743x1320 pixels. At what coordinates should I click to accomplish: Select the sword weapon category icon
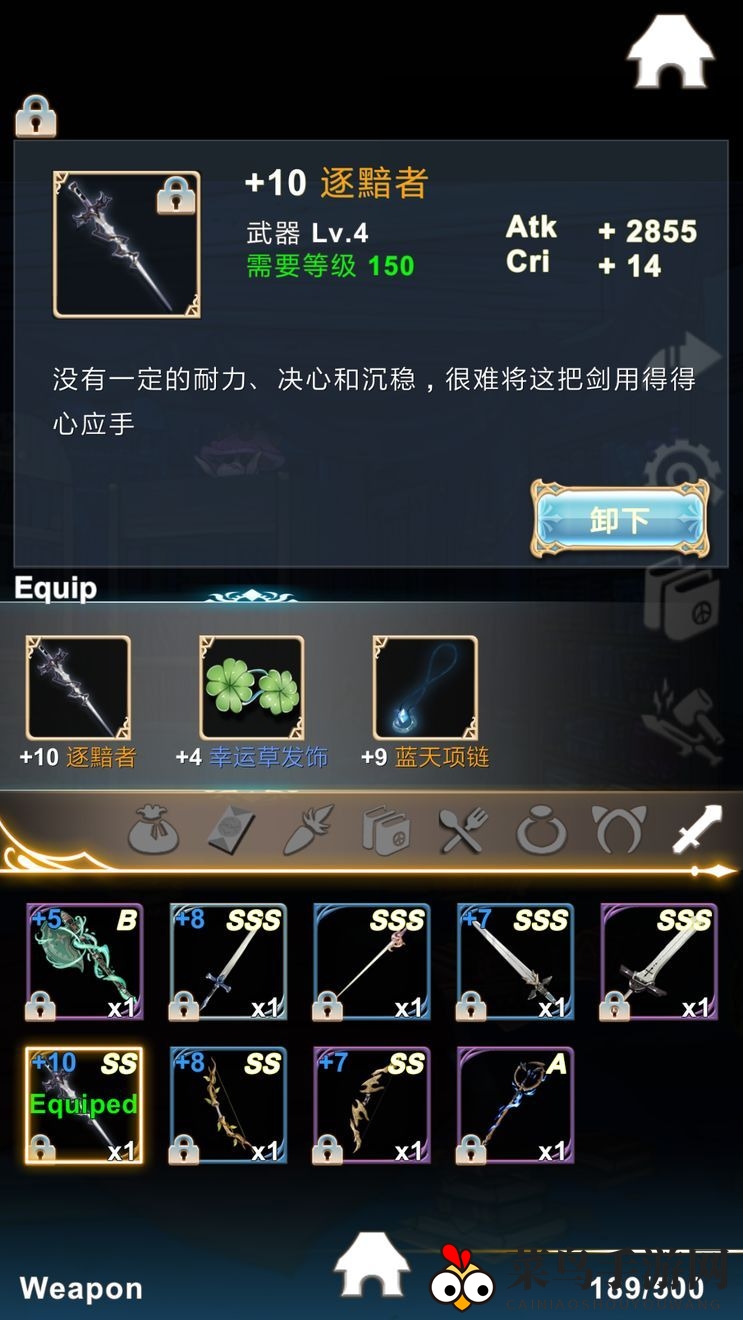point(697,829)
